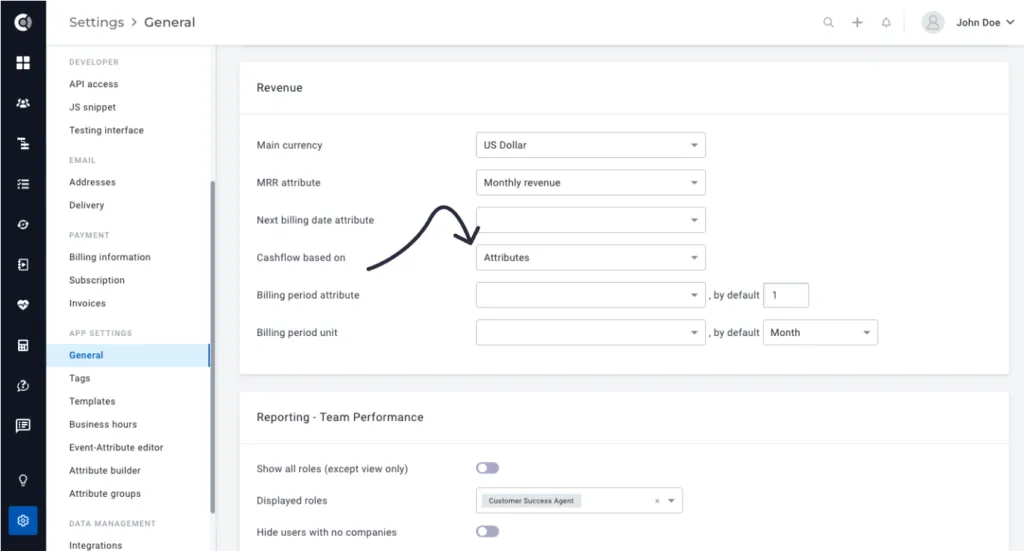Open the settings gear icon
This screenshot has width=1024, height=551.
point(23,520)
